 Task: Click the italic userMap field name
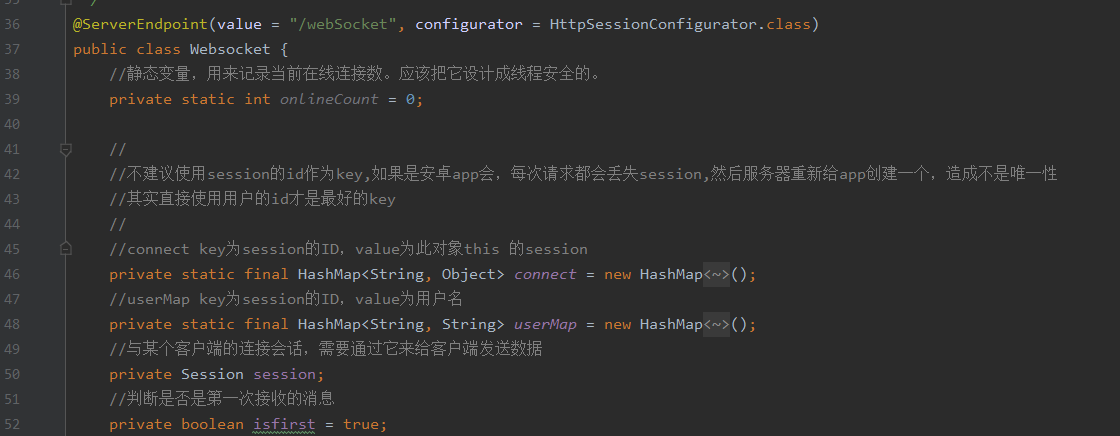click(x=545, y=324)
